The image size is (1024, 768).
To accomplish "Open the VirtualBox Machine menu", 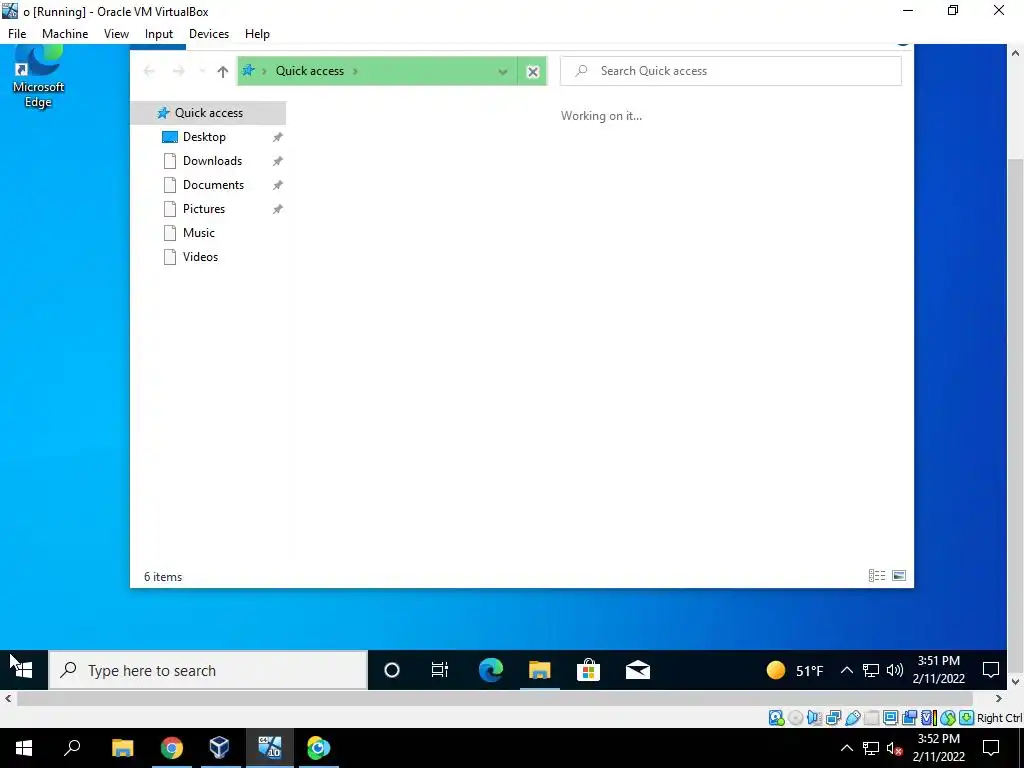I will [65, 34].
